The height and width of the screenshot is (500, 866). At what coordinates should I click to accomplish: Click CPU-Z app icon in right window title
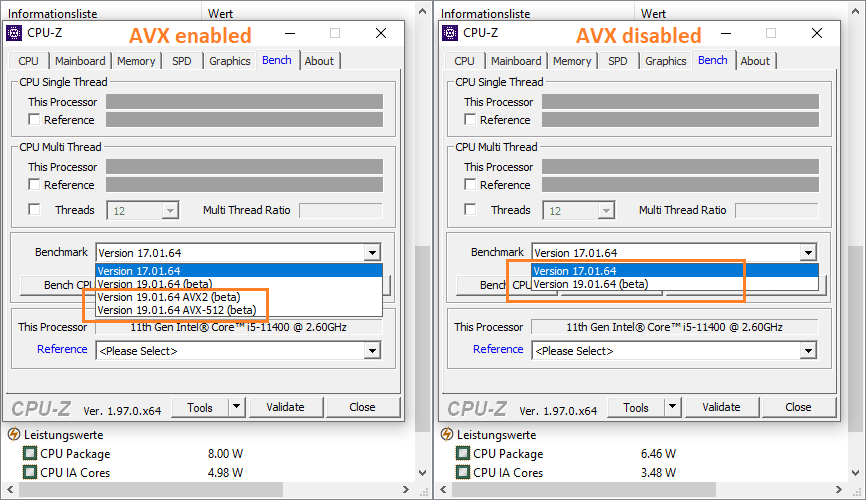450,33
